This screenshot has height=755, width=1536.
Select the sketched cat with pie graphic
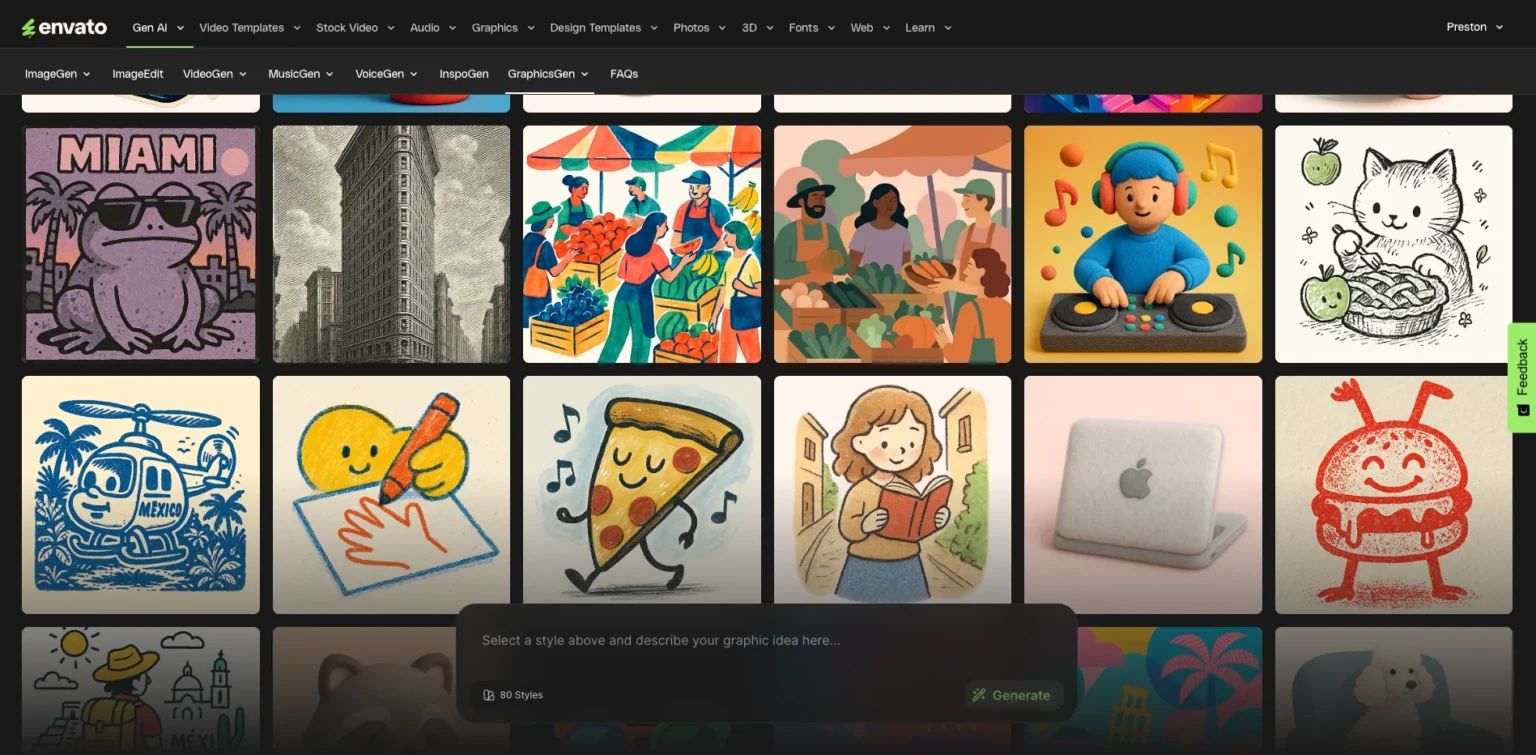click(x=1394, y=244)
